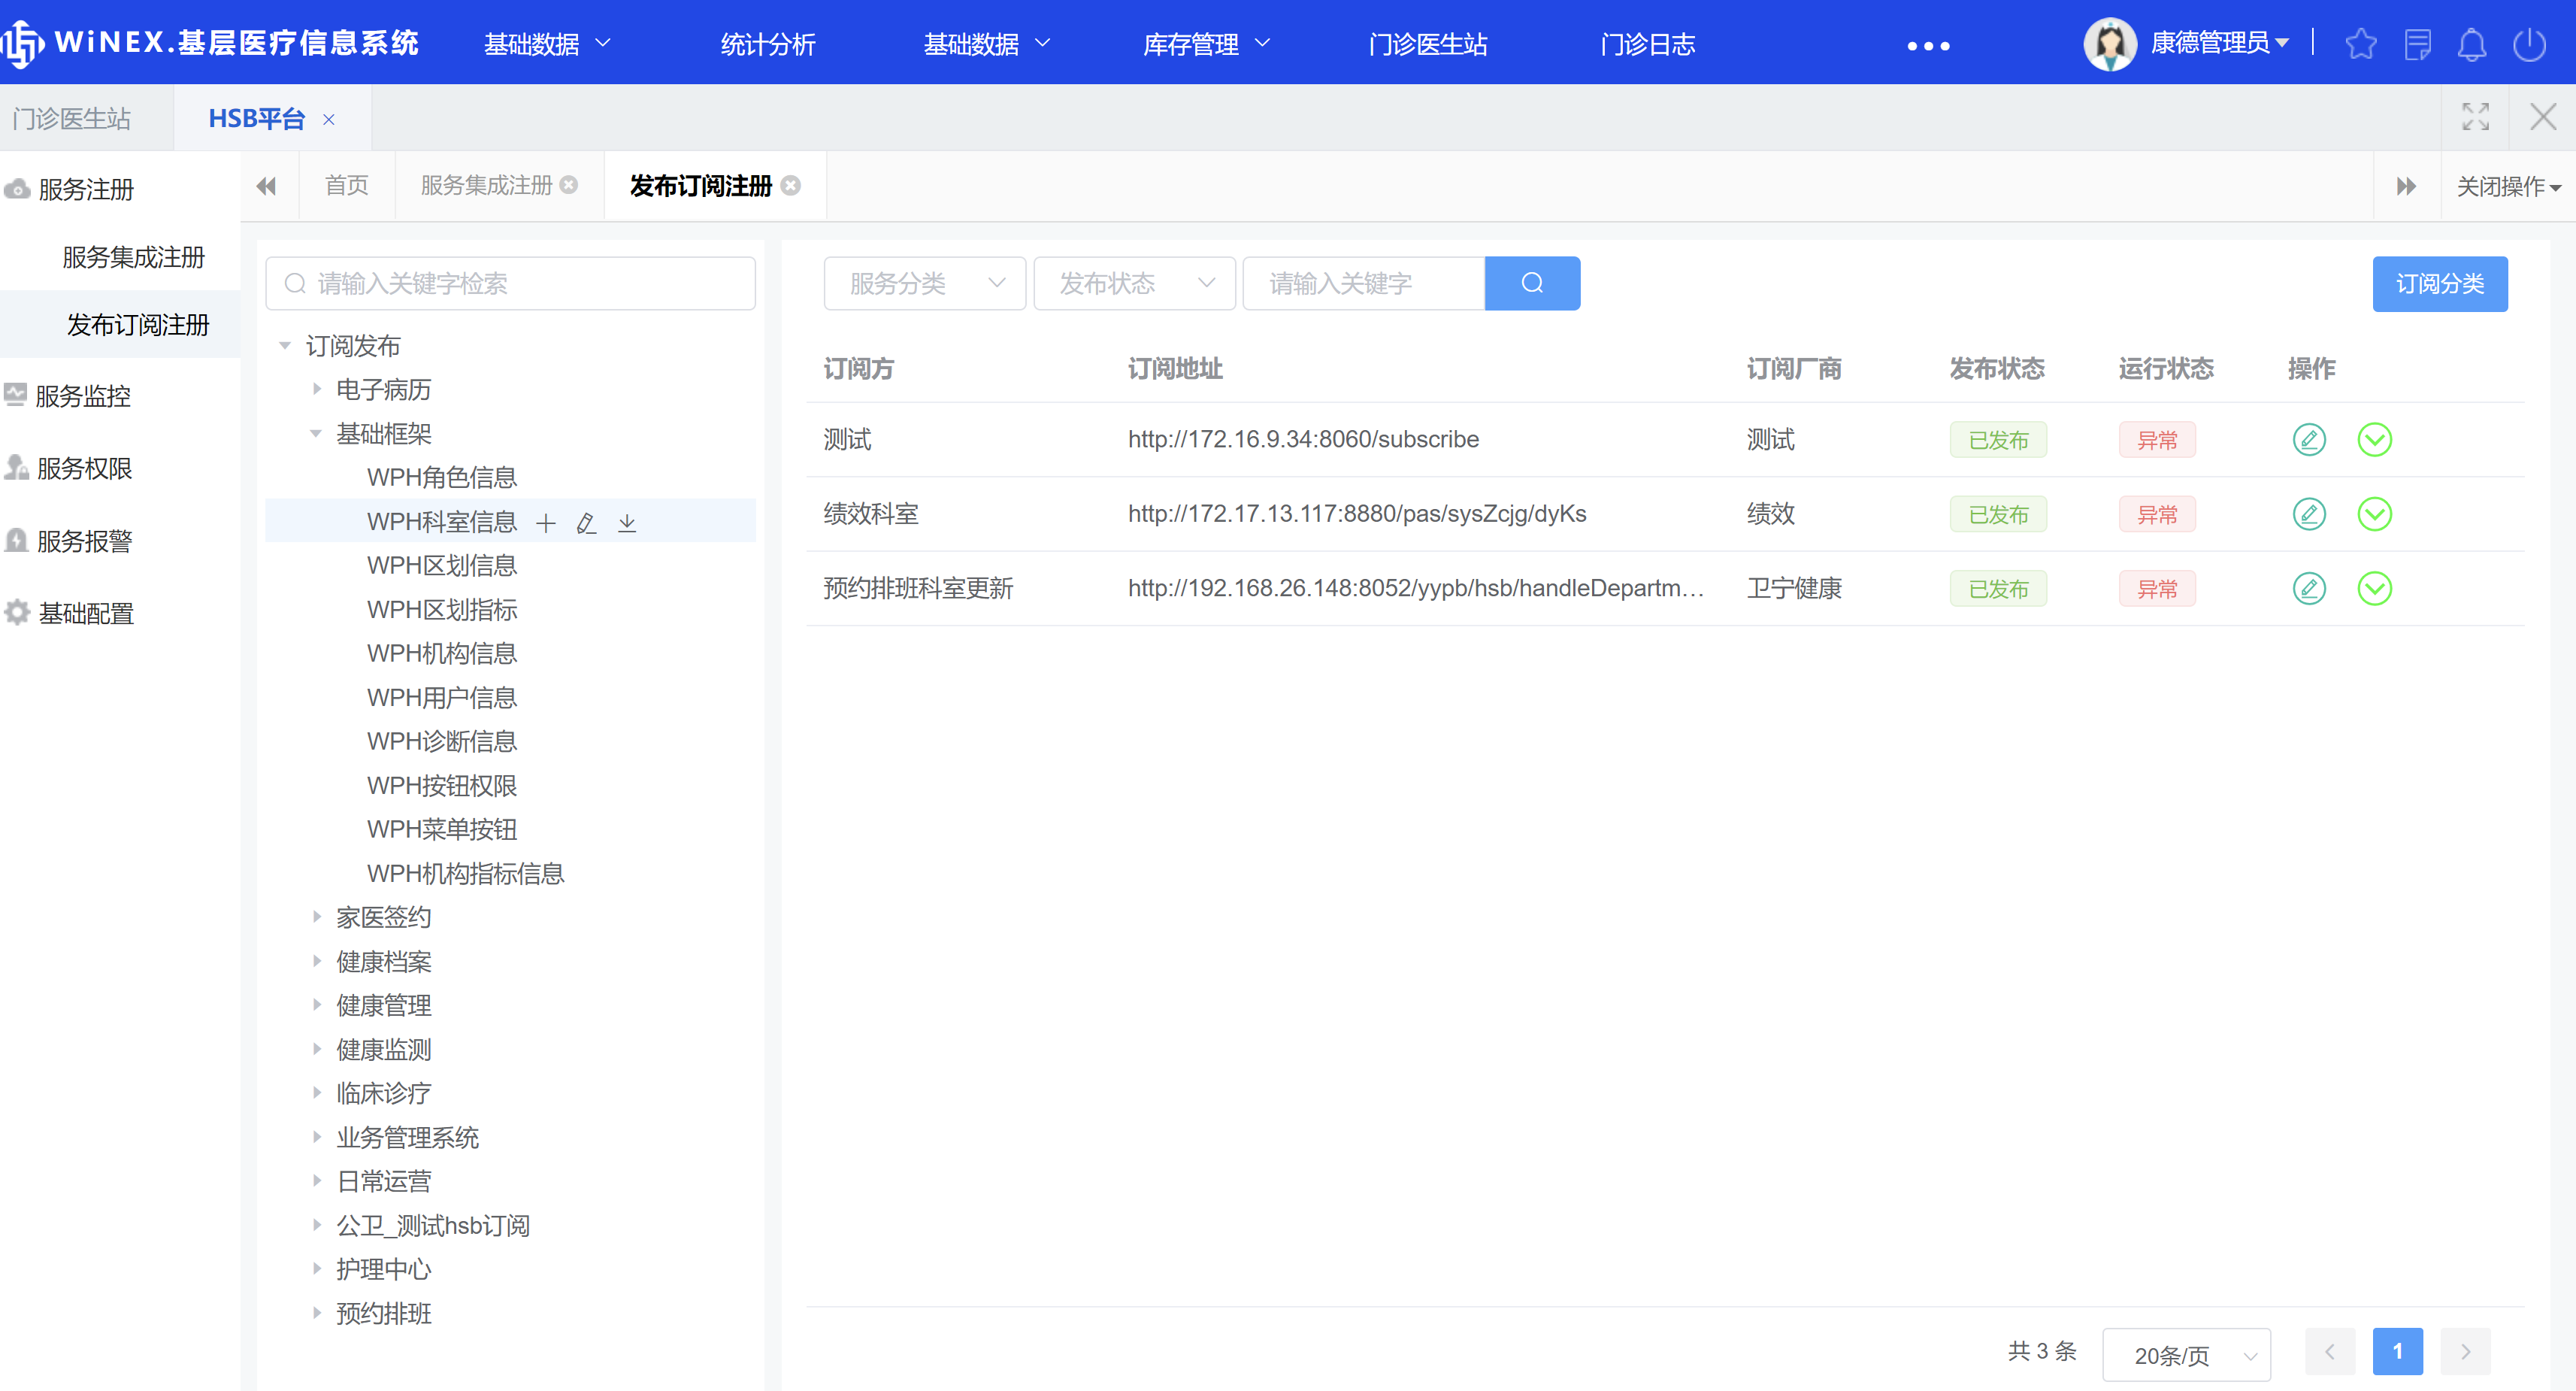Switch to the 首页 tab
Screen dimensions: 2576x1391
pyautogui.click(x=347, y=185)
